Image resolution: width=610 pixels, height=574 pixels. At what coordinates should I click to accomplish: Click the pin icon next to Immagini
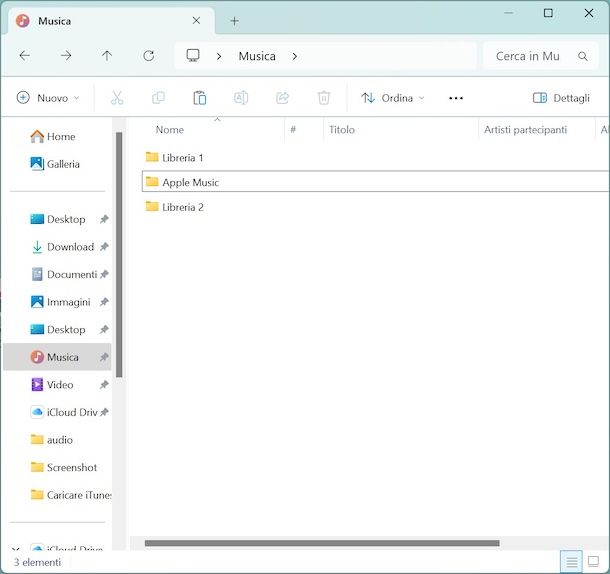pyautogui.click(x=104, y=302)
